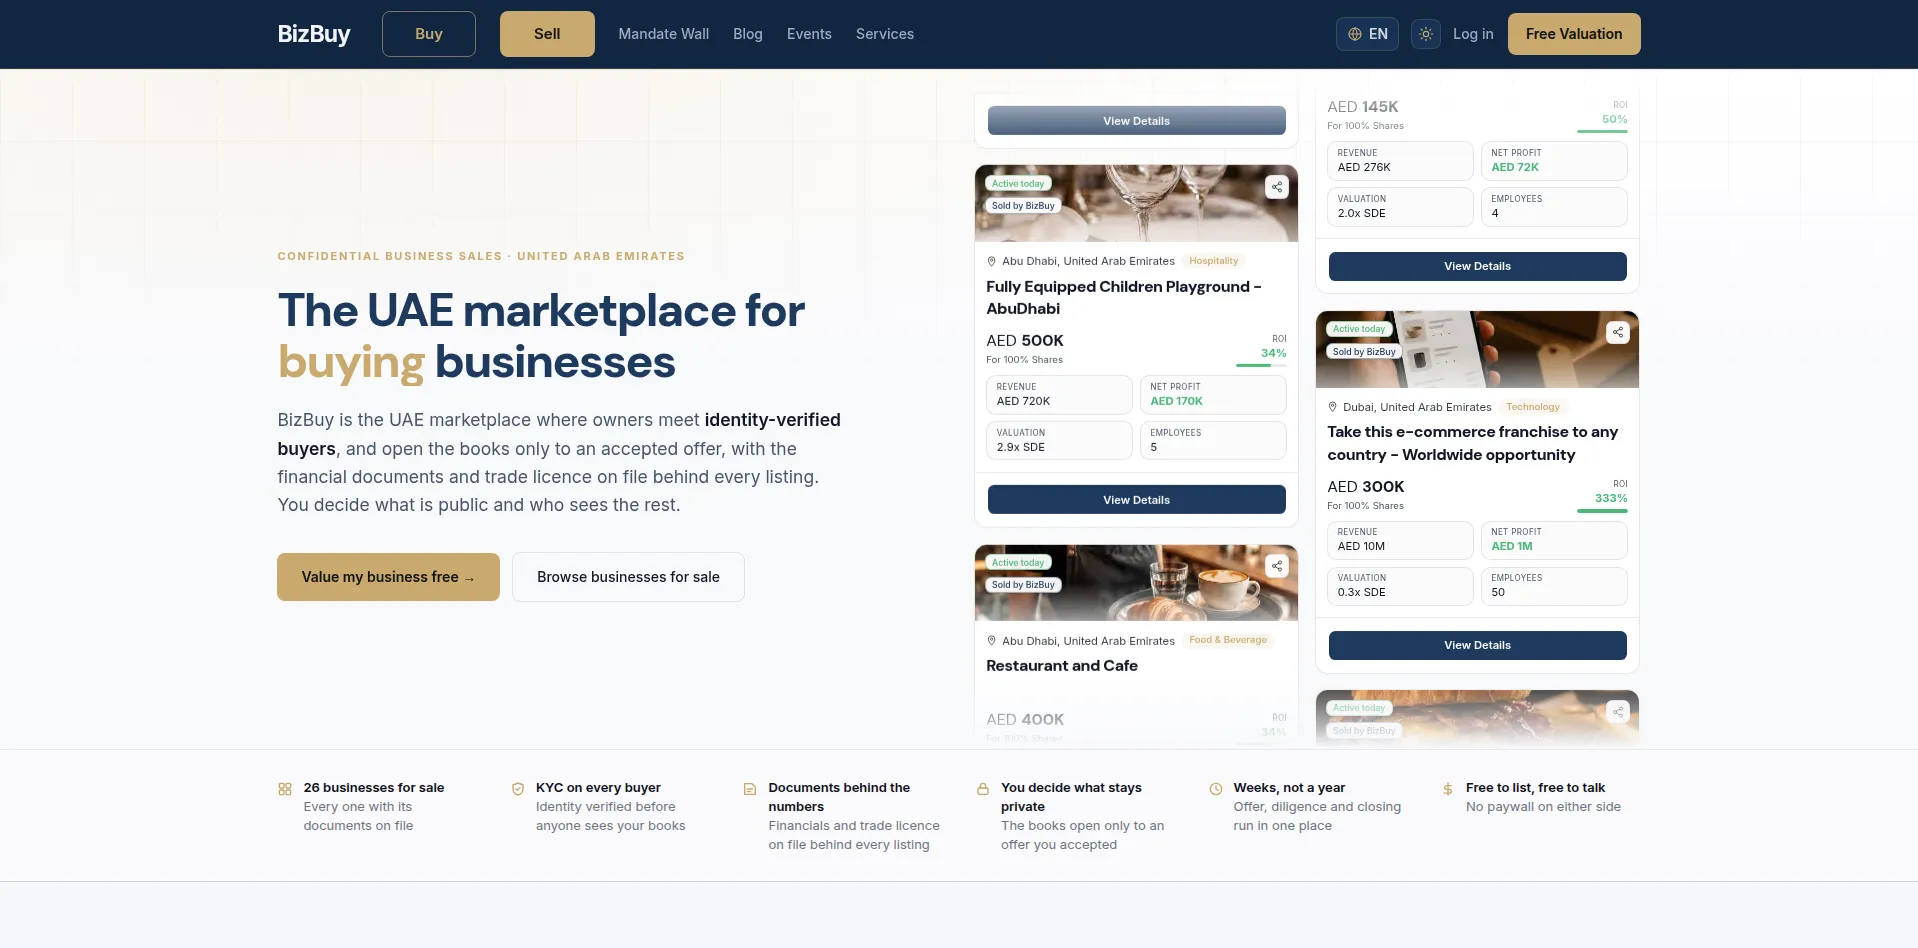Go to Events in the navigation
Viewport: 1918px width, 948px height.
point(809,34)
